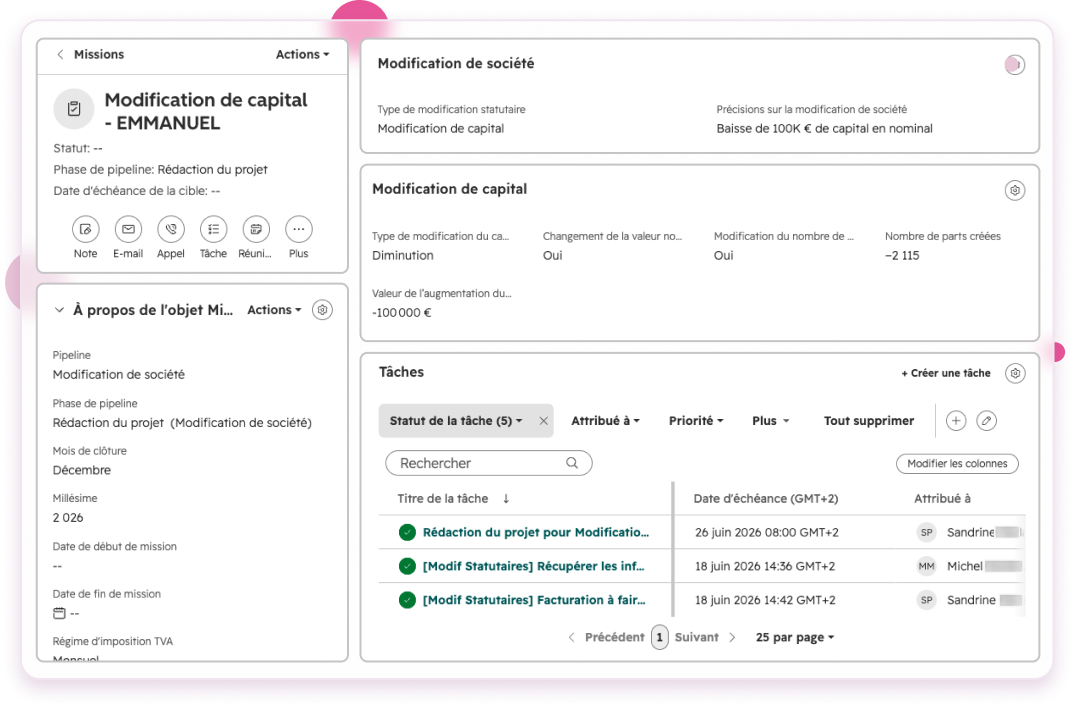Open task Rédaction du projet pour Modificatio...
This screenshot has width=1075, height=708.
[x=535, y=532]
